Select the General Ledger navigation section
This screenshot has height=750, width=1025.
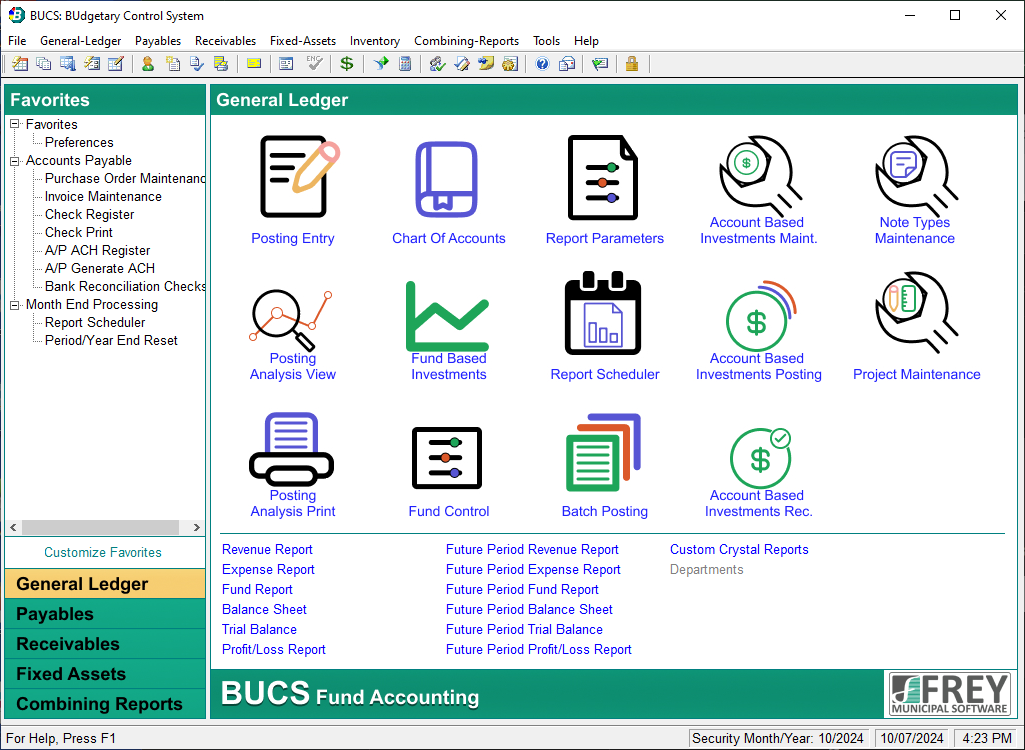click(x=105, y=584)
